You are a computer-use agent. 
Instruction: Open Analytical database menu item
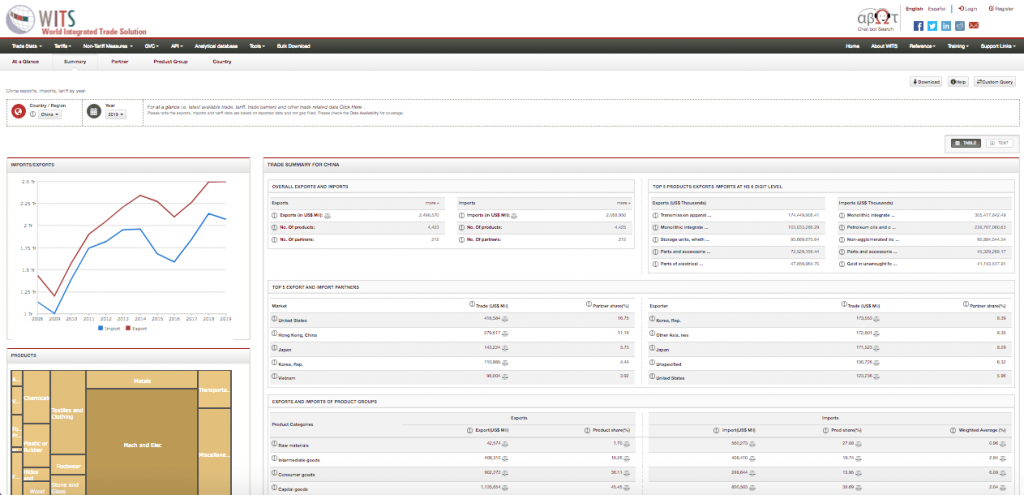216,46
